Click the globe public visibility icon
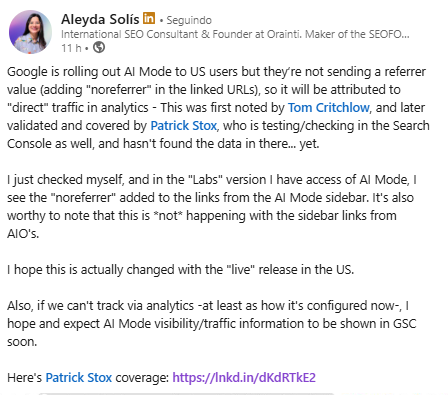448x395 pixels. [99, 48]
